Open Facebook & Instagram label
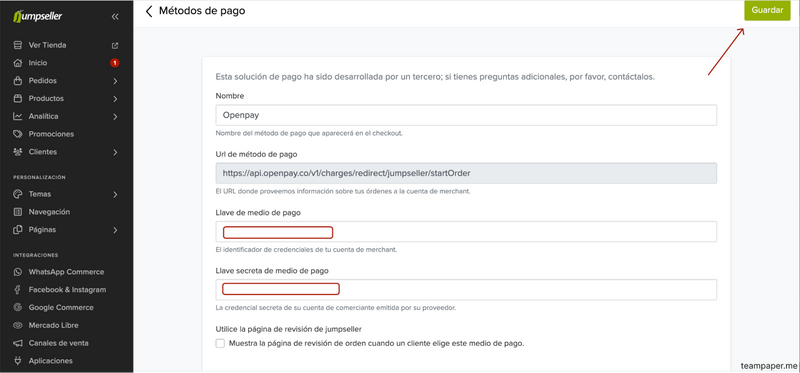This screenshot has height=373, width=800. point(67,290)
